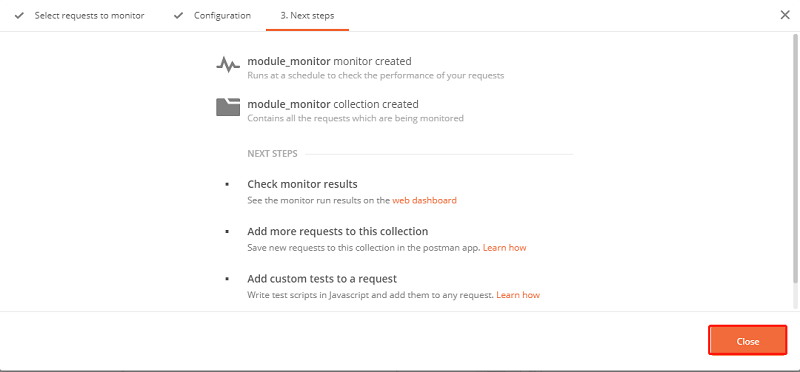Click bullet beside Check monitor results

click(x=227, y=184)
